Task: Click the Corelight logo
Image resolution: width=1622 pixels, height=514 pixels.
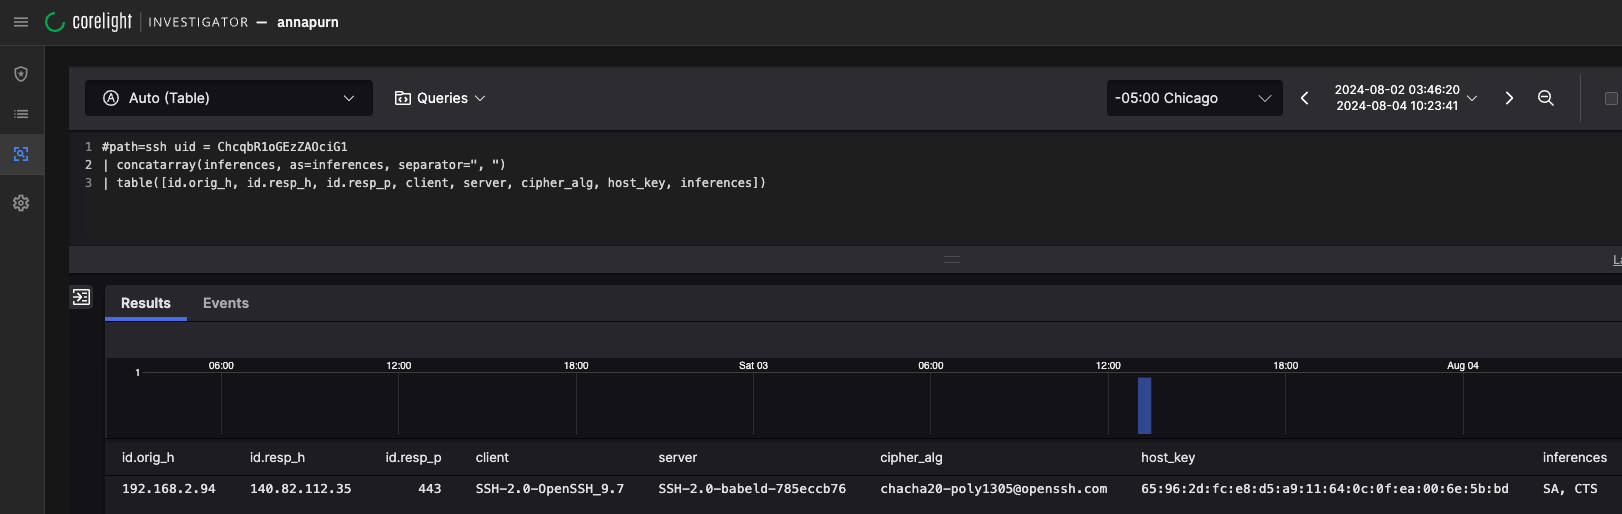Action: point(89,22)
